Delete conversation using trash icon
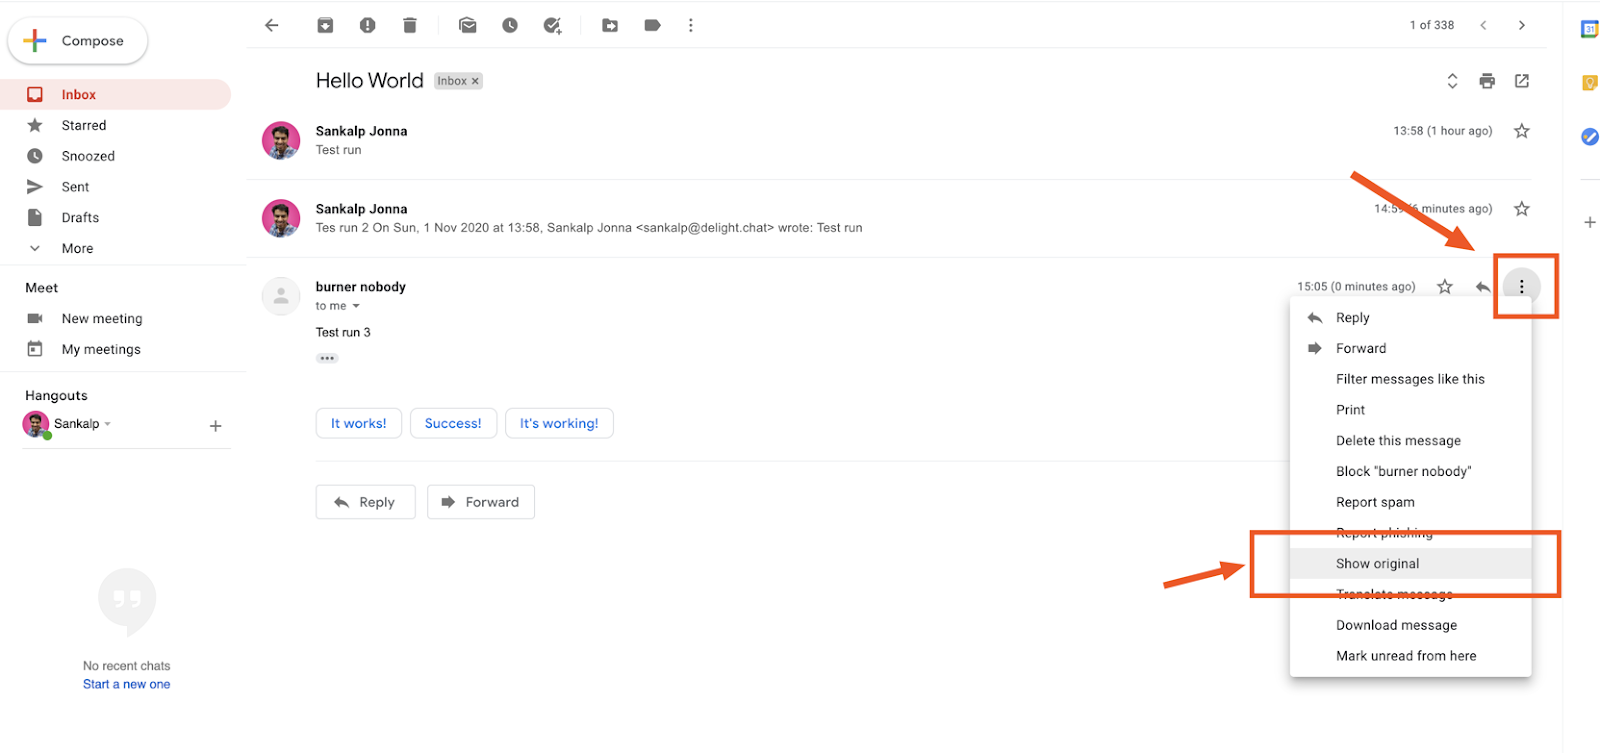 pyautogui.click(x=410, y=26)
